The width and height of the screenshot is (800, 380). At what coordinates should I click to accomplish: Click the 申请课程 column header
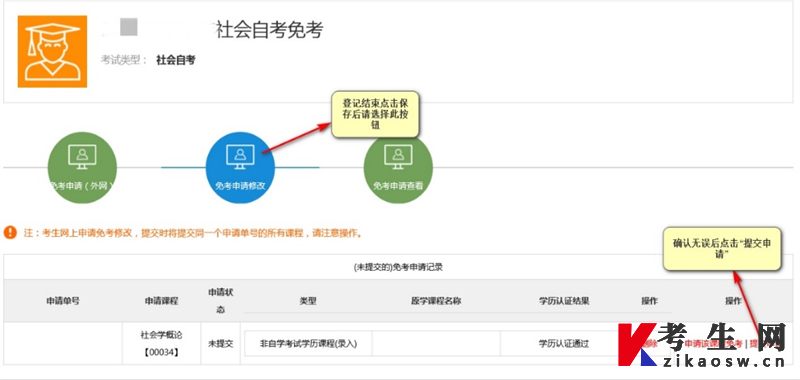(x=161, y=301)
